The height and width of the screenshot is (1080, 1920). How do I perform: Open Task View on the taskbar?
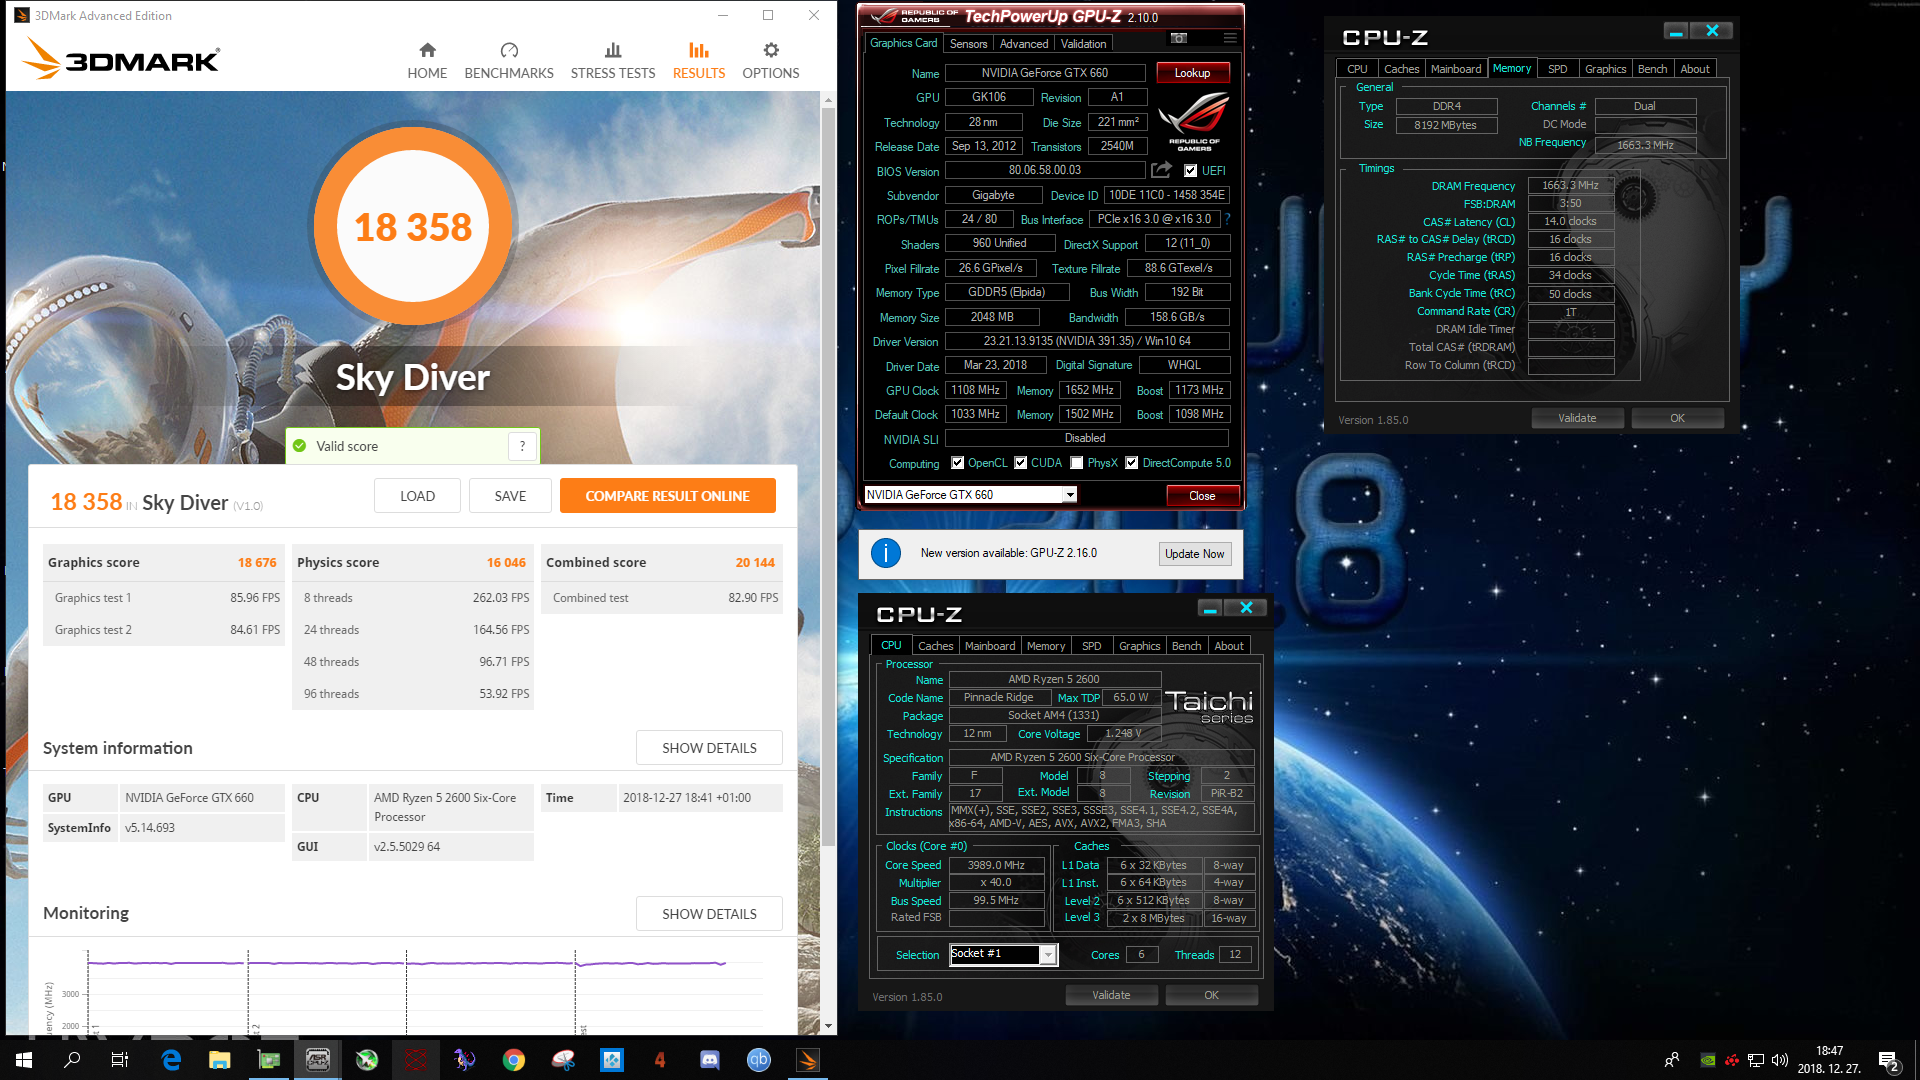pos(120,1060)
